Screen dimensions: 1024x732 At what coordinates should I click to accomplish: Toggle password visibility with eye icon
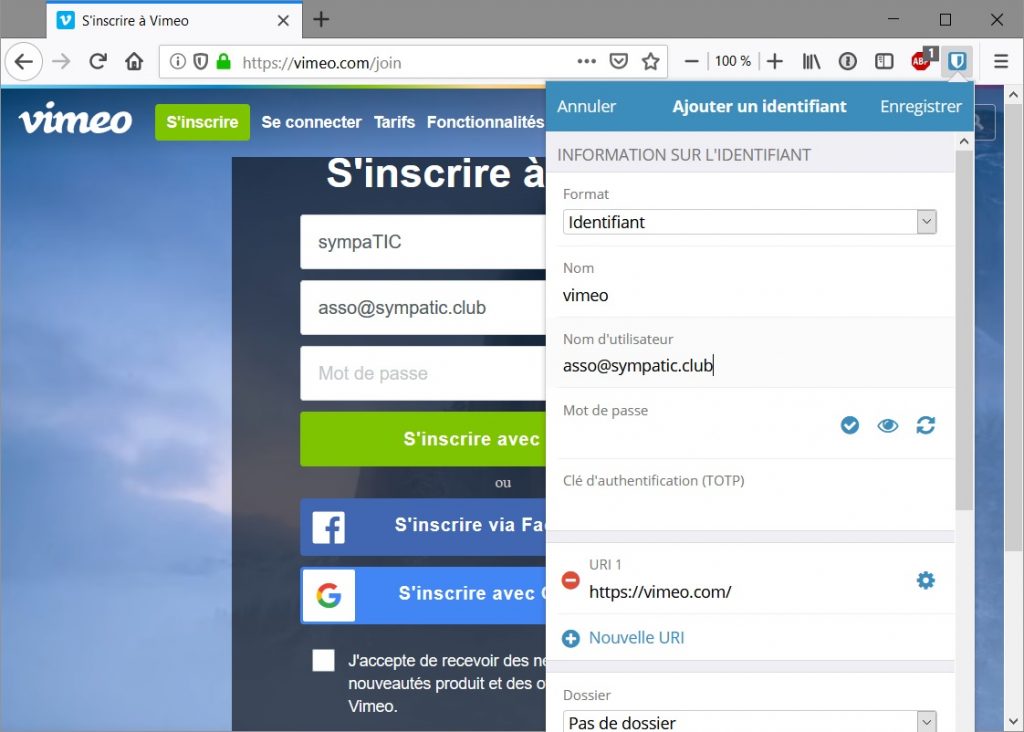pyautogui.click(x=888, y=426)
